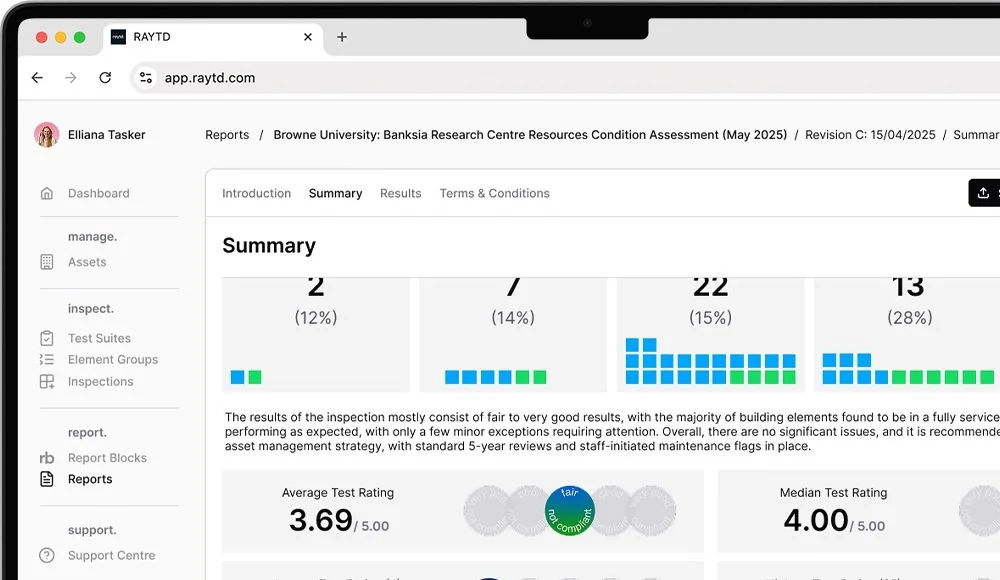Click the Reports breadcrumb link
Image resolution: width=1000 pixels, height=580 pixels.
[x=227, y=135]
